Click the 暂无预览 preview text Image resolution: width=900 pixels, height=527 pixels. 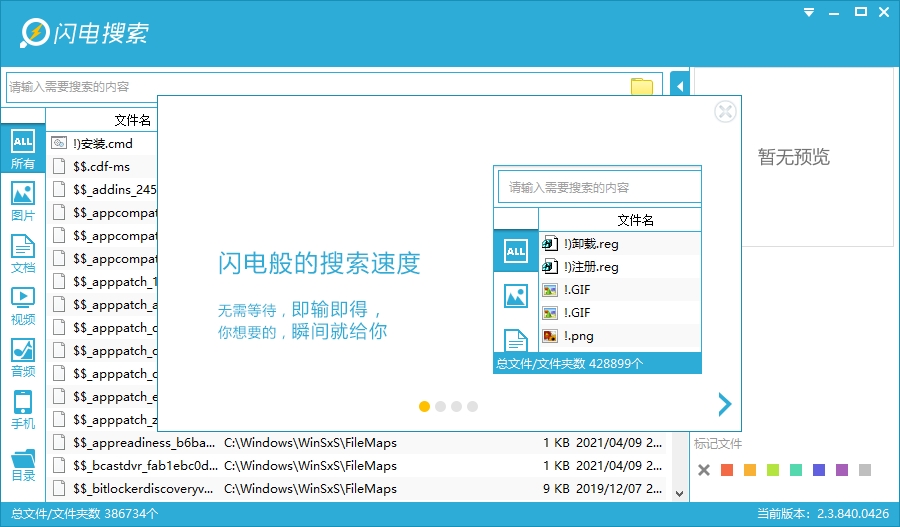coord(794,157)
